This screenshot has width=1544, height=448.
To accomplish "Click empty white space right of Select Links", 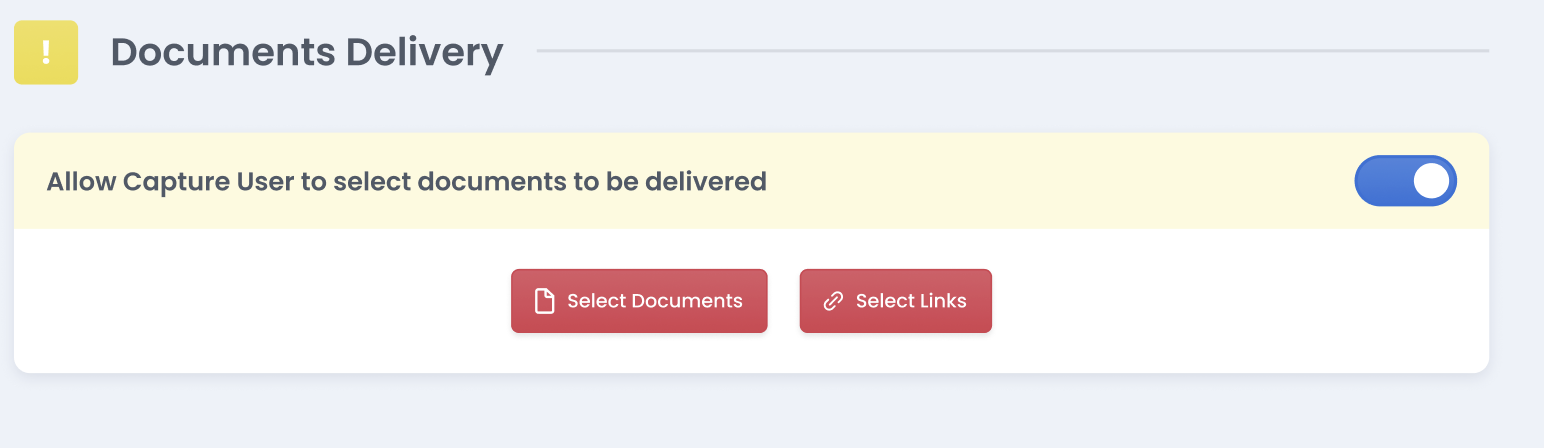I will coord(1240,301).
